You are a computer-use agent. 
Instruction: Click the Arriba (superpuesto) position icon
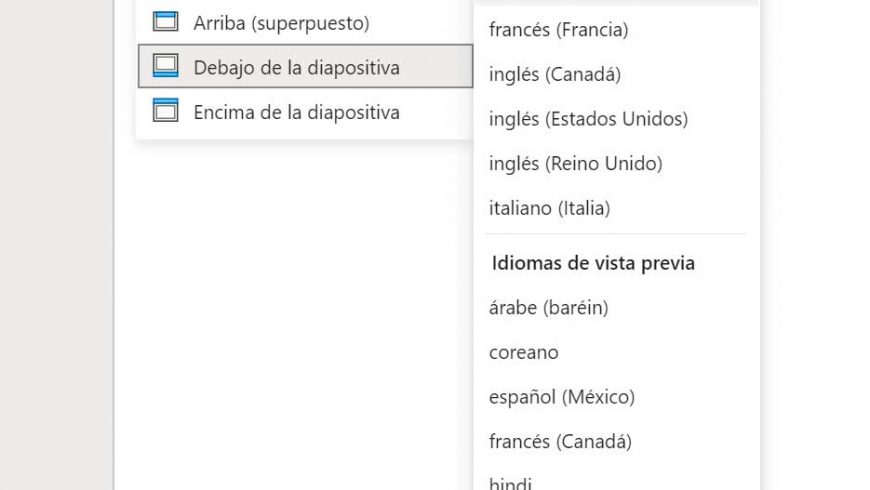pyautogui.click(x=165, y=22)
